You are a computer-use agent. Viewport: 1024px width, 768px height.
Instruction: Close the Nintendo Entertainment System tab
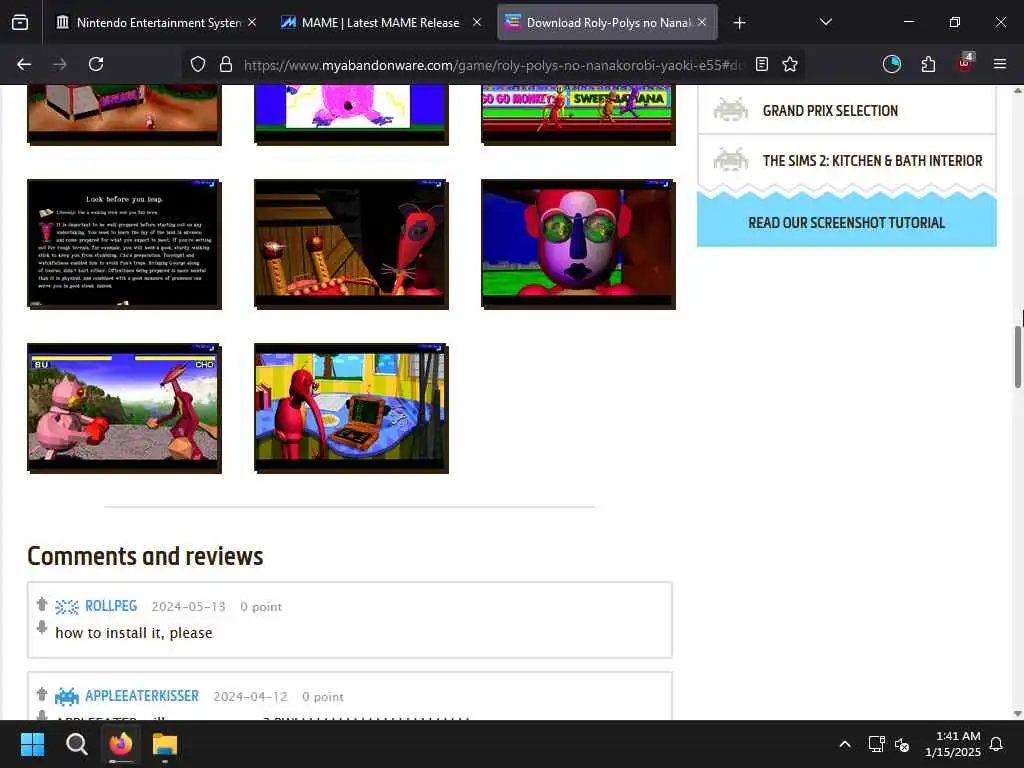point(252,23)
